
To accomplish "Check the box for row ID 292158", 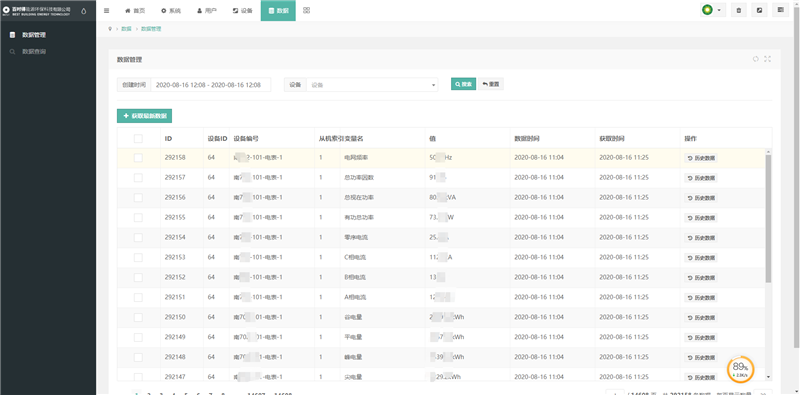I will point(138,158).
